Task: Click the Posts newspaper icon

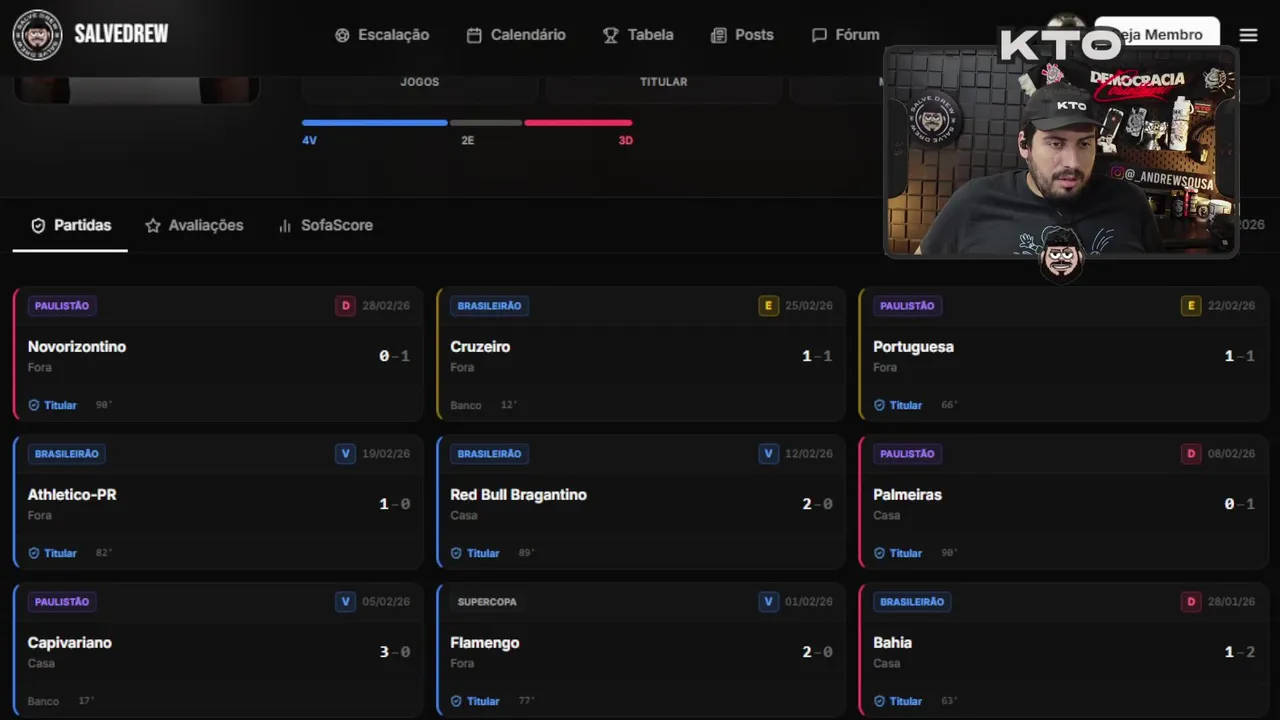Action: point(718,35)
